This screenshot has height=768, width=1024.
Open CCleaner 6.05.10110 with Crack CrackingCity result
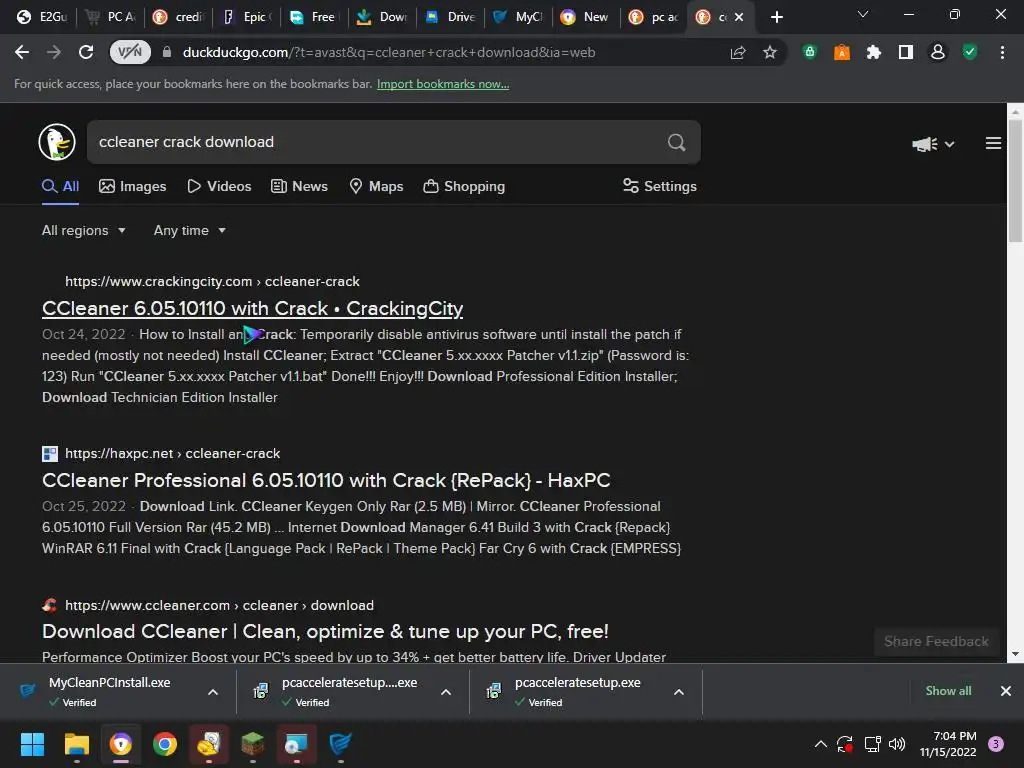point(252,308)
